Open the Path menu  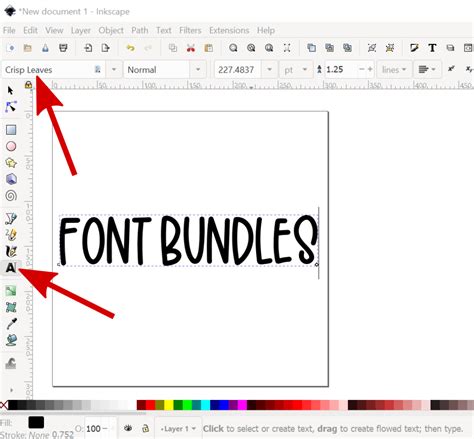[x=140, y=30]
